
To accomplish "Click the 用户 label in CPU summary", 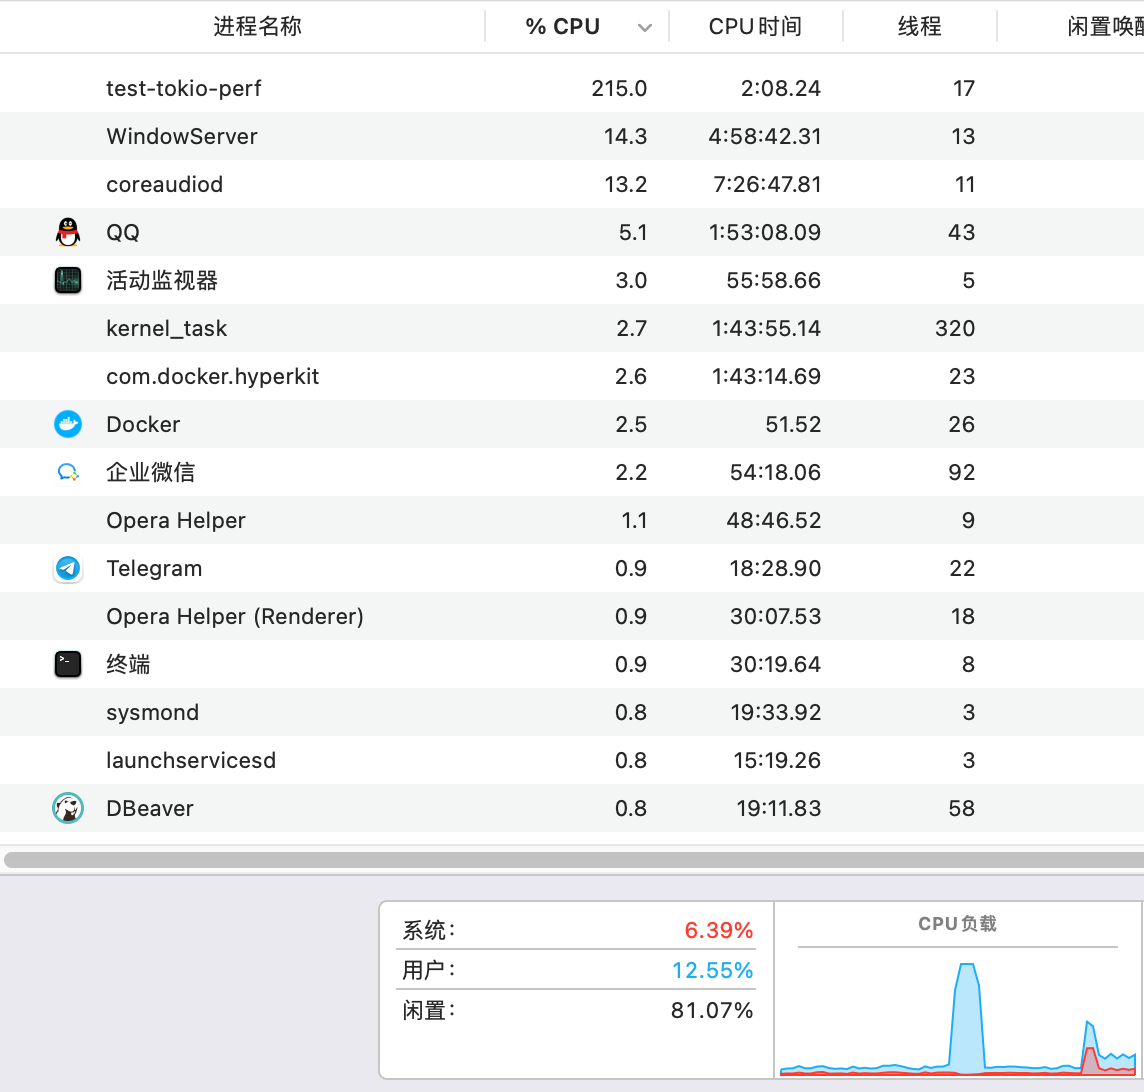I will (x=428, y=970).
